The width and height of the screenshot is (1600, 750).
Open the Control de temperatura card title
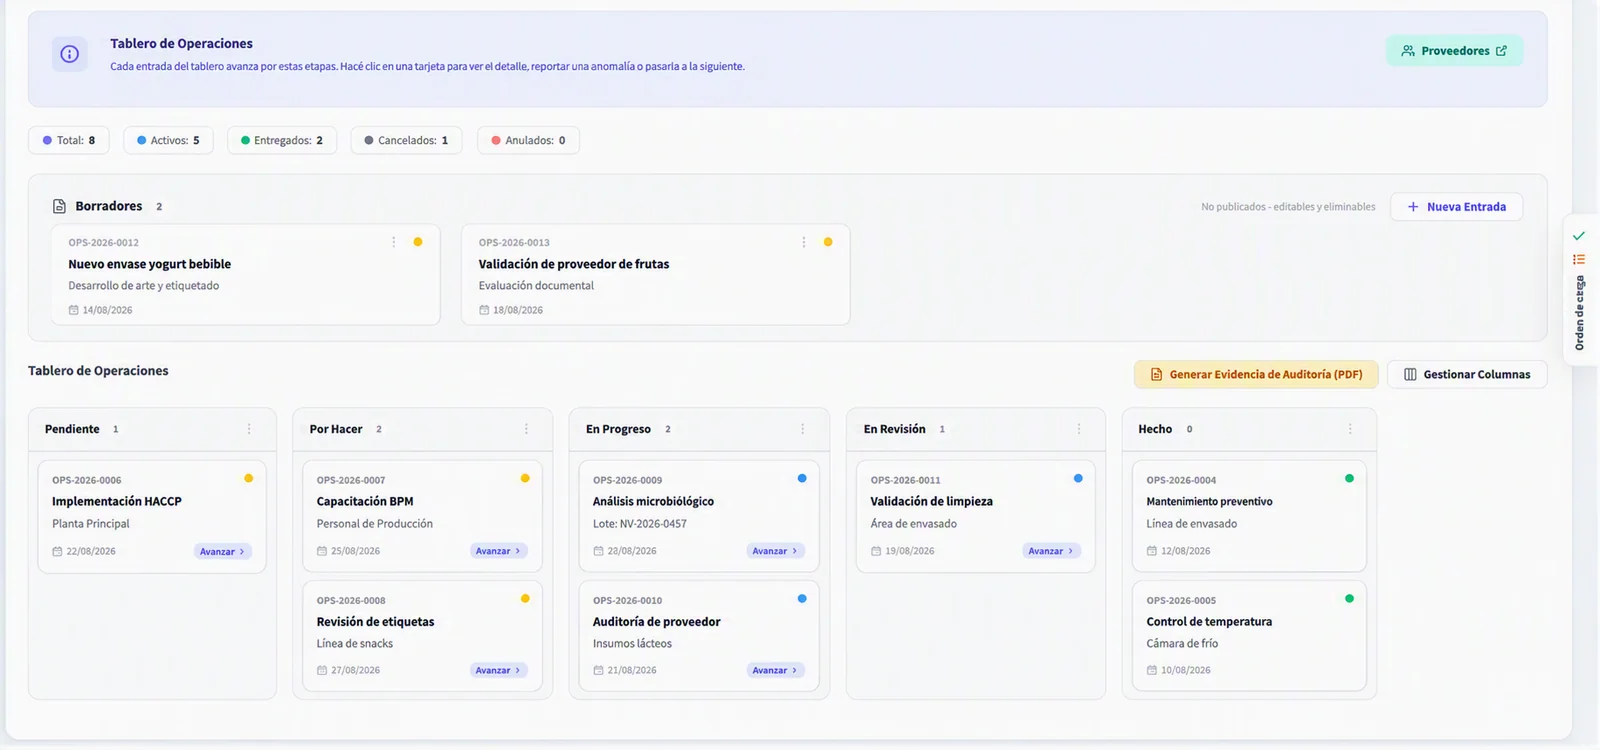1209,622
